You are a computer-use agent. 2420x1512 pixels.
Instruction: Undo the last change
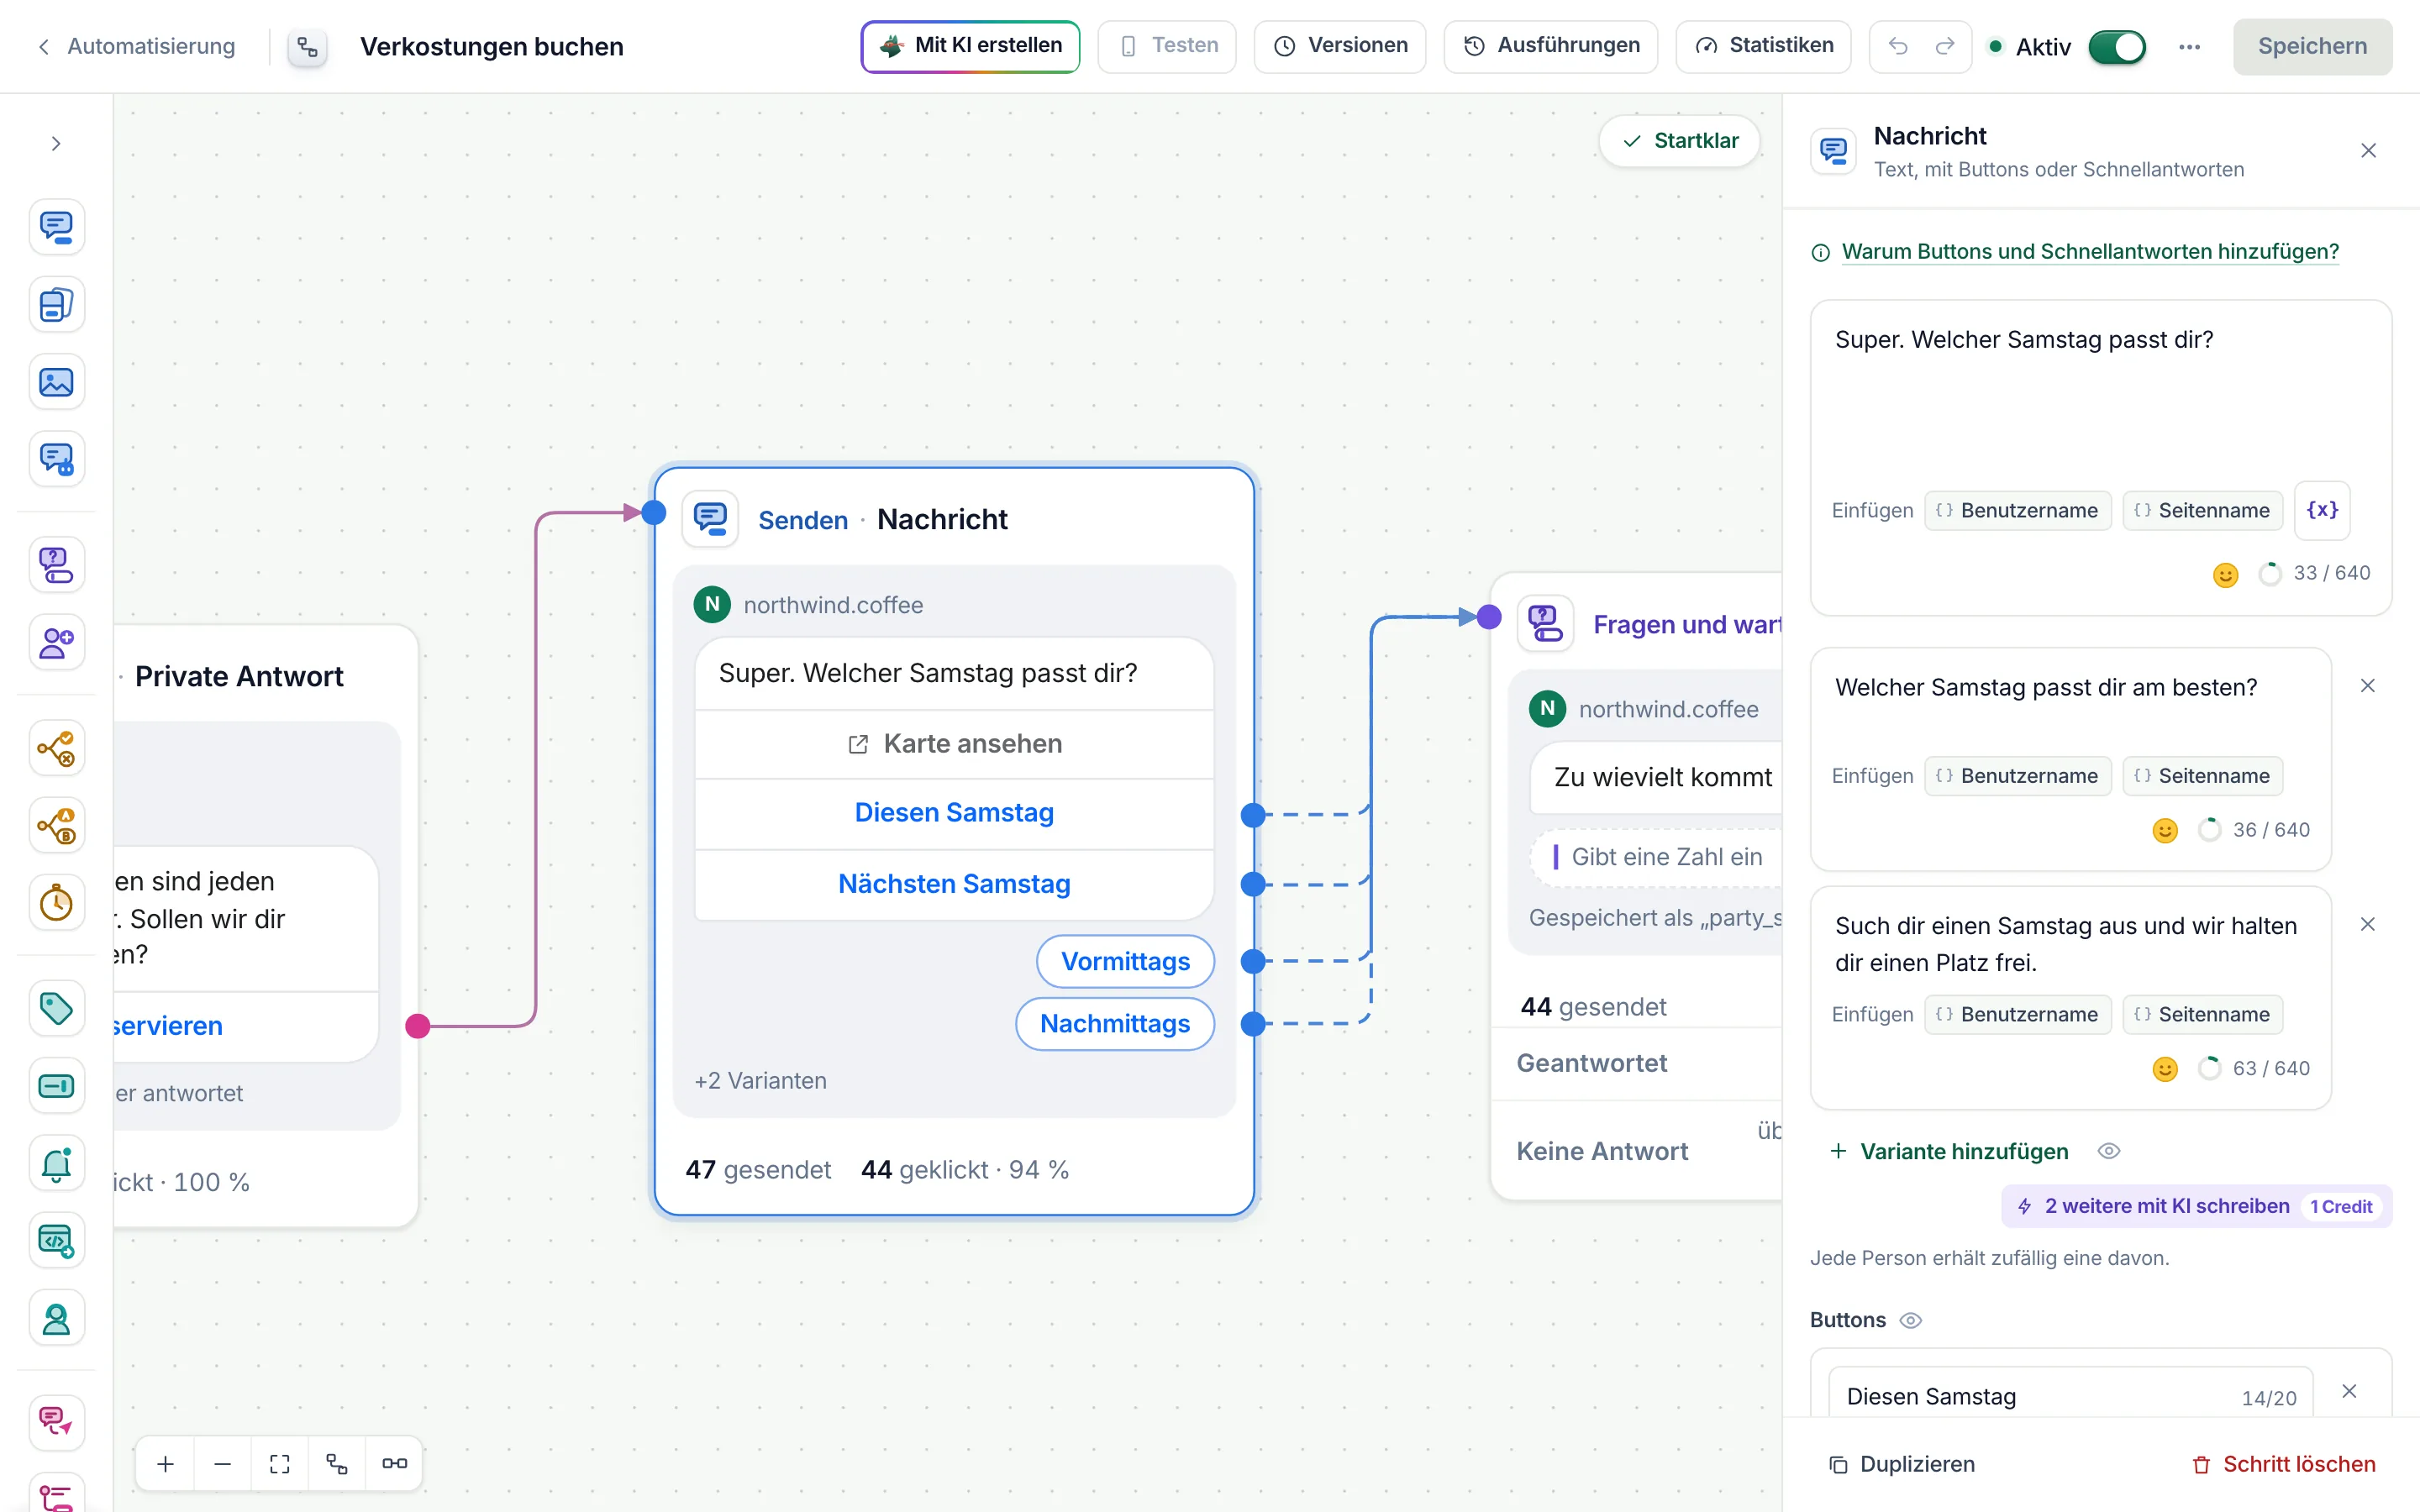pos(1897,46)
